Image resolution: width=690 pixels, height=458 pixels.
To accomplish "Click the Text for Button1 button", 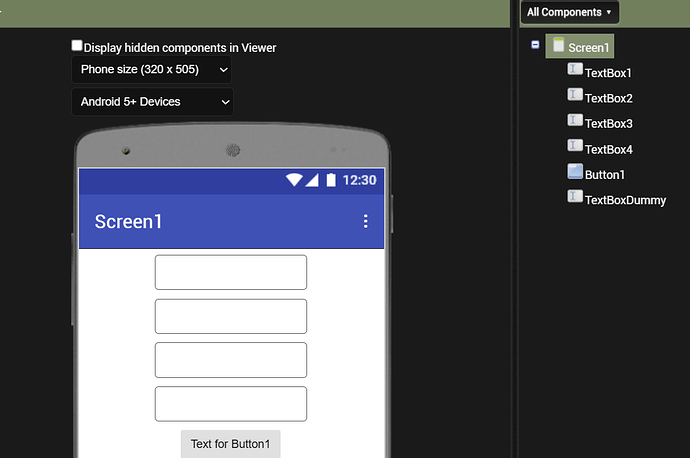I will 231,444.
